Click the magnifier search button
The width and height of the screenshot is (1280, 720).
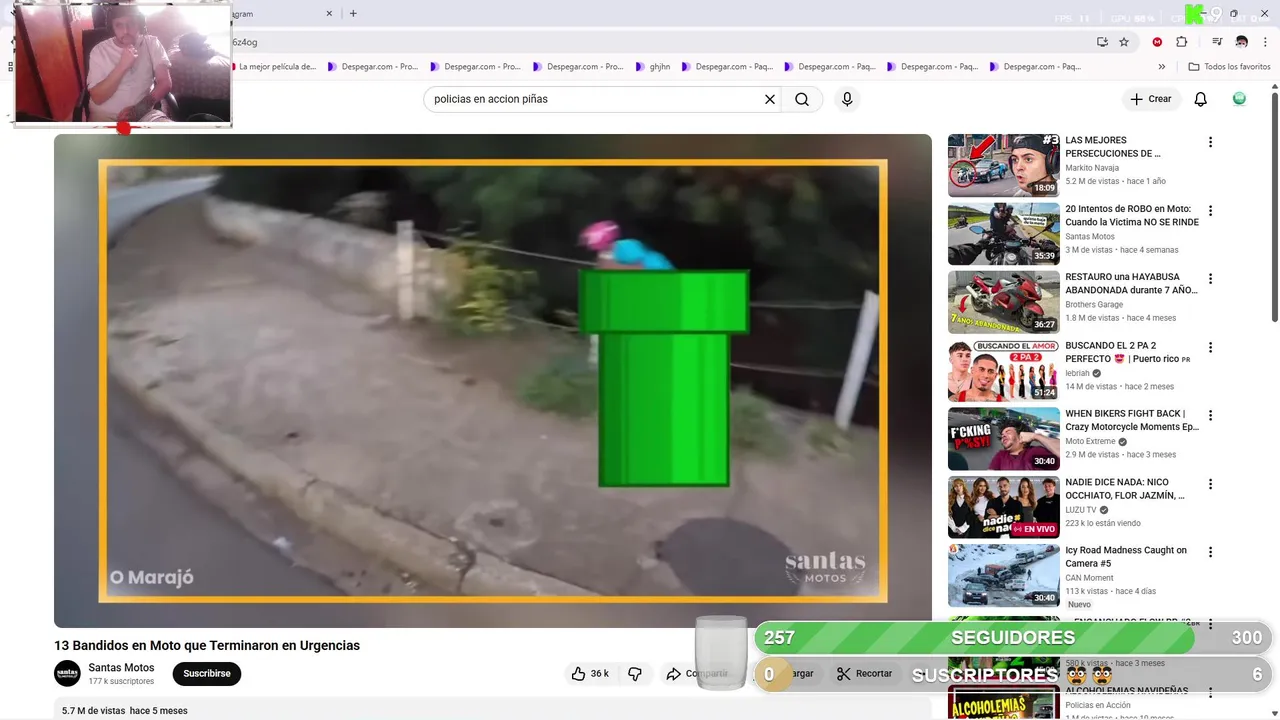(x=802, y=99)
